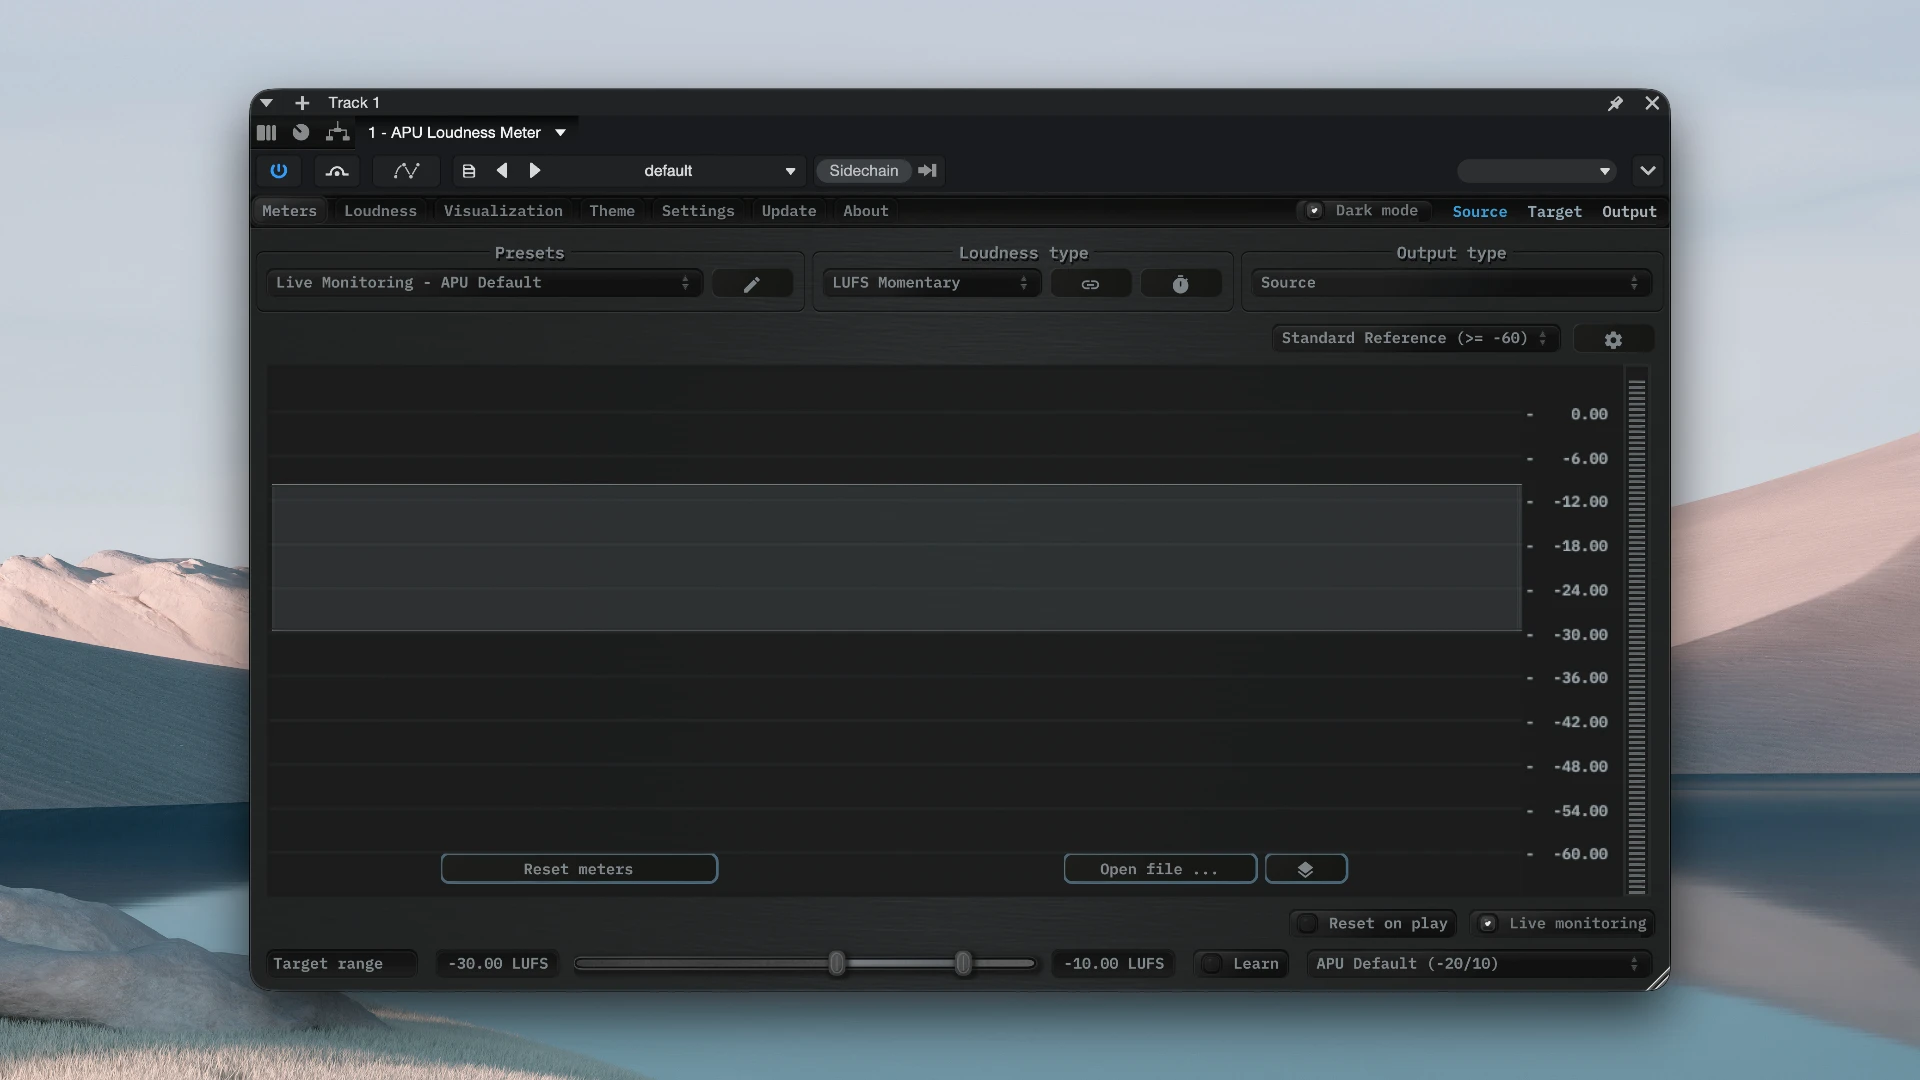This screenshot has width=1920, height=1080.
Task: Click the -30.00 LUFS lower range field
Action: pyautogui.click(x=498, y=964)
